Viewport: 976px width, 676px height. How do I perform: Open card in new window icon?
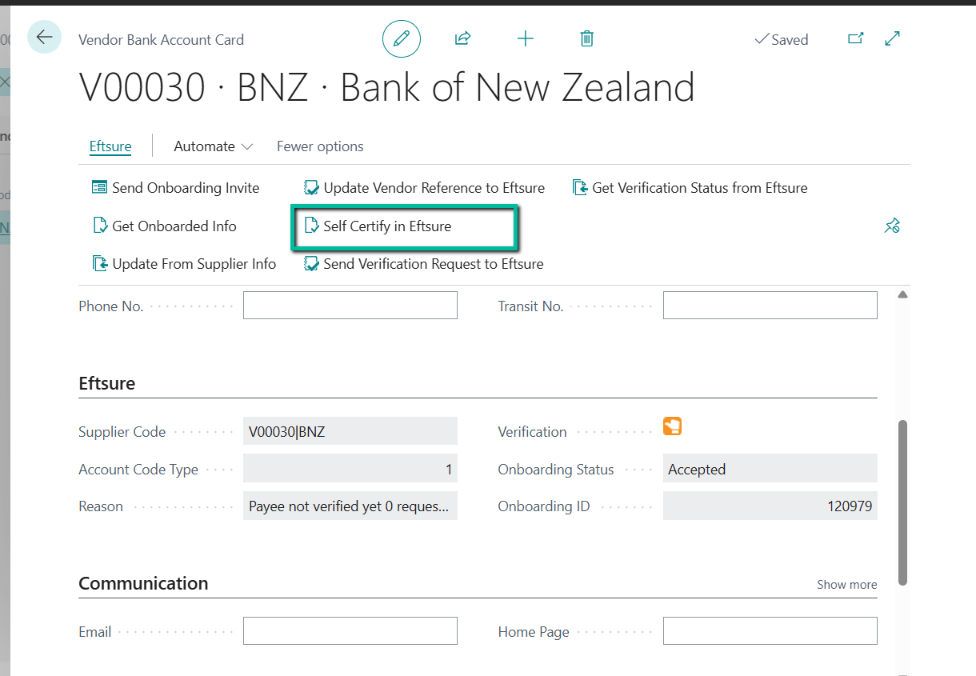[856, 39]
